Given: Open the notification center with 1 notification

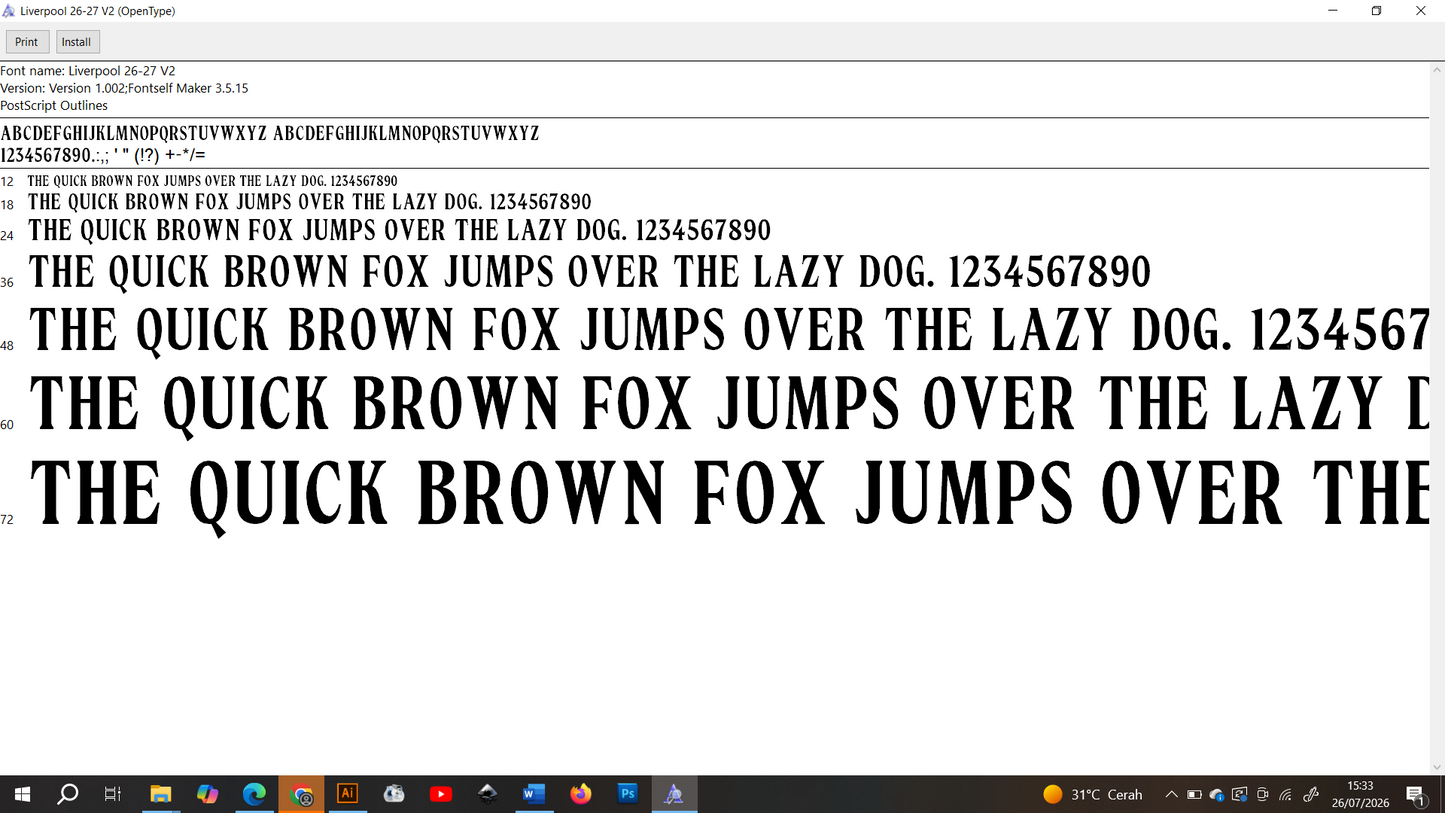Looking at the screenshot, I should 1416,795.
